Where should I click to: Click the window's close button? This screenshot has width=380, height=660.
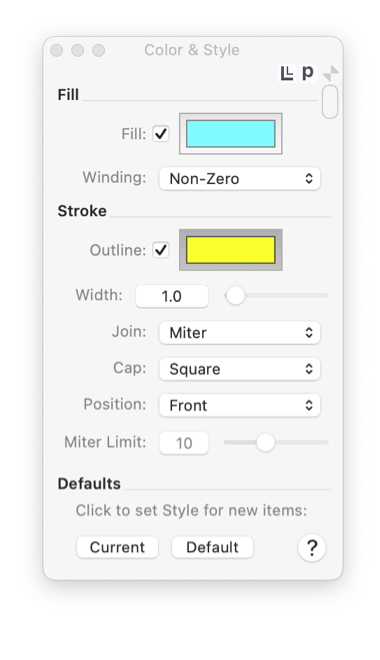coord(56,51)
